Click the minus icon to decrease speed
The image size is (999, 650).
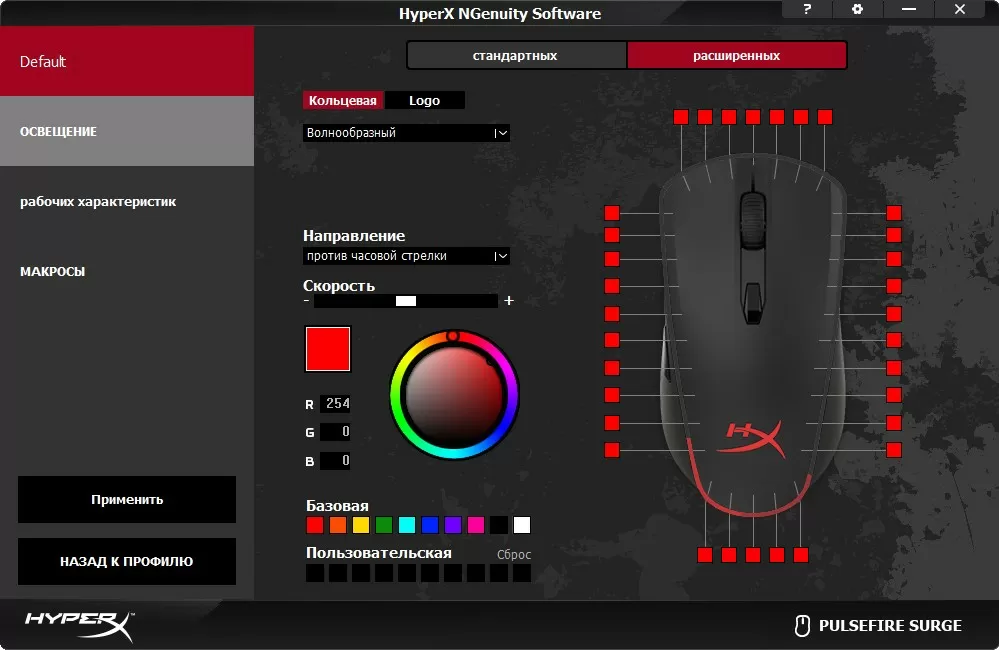[306, 300]
